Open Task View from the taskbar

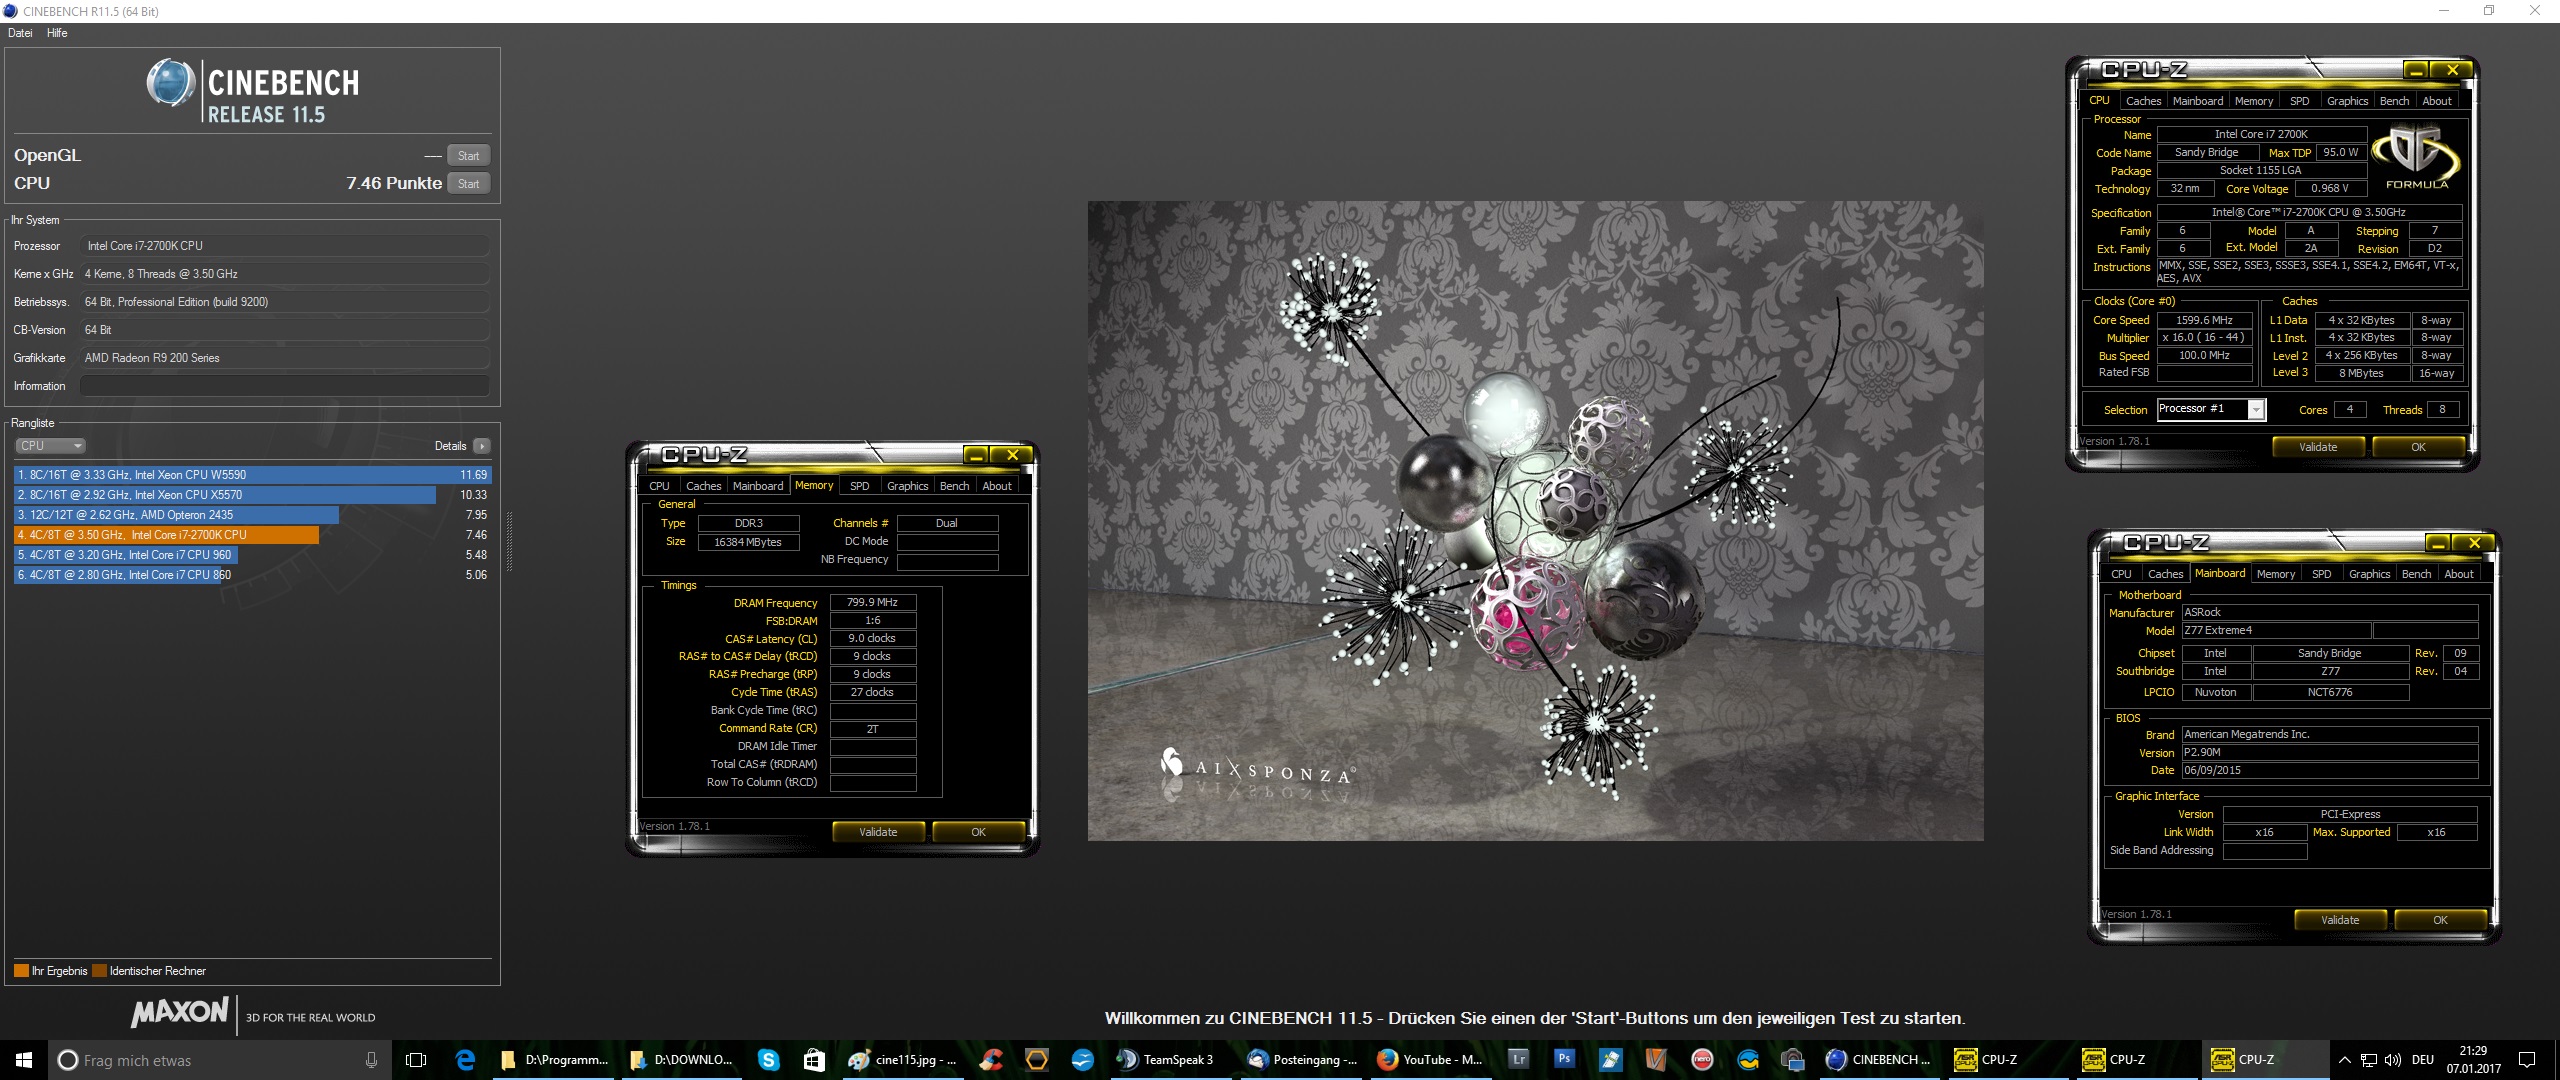pos(416,1060)
